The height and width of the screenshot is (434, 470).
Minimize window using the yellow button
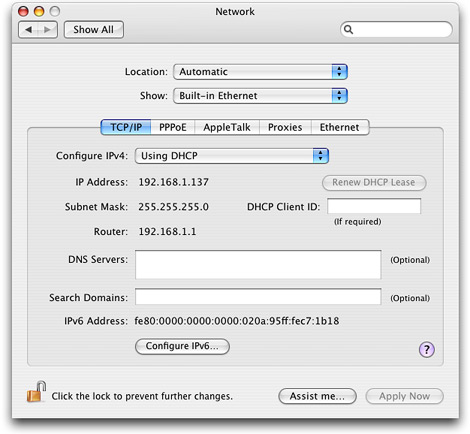point(39,12)
